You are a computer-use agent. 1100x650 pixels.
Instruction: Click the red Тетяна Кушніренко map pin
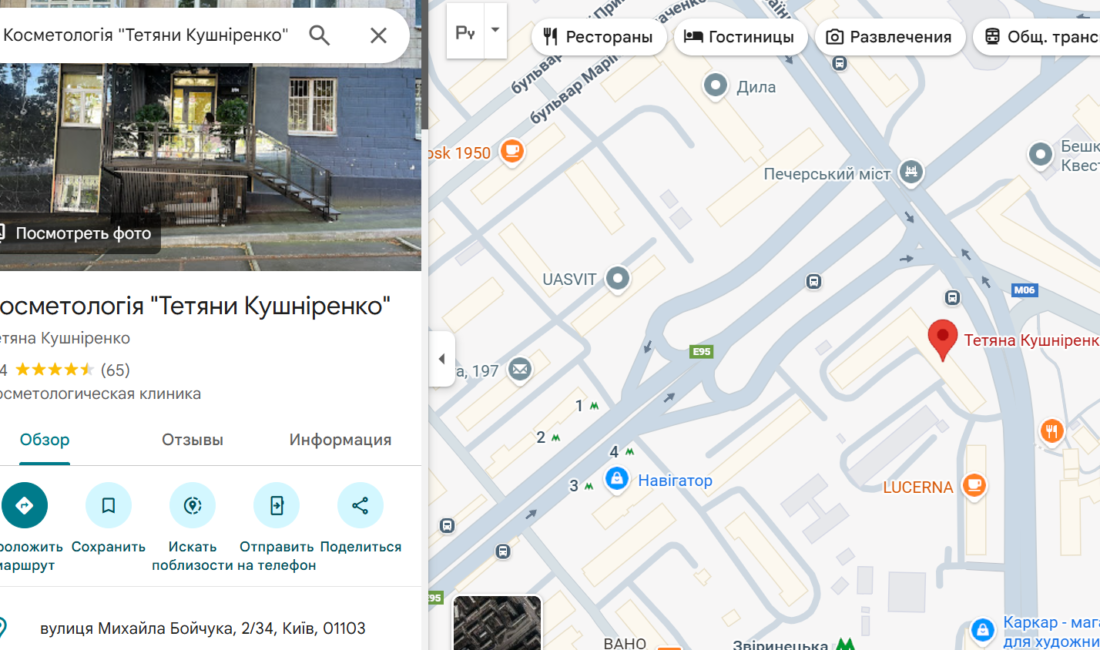(942, 339)
